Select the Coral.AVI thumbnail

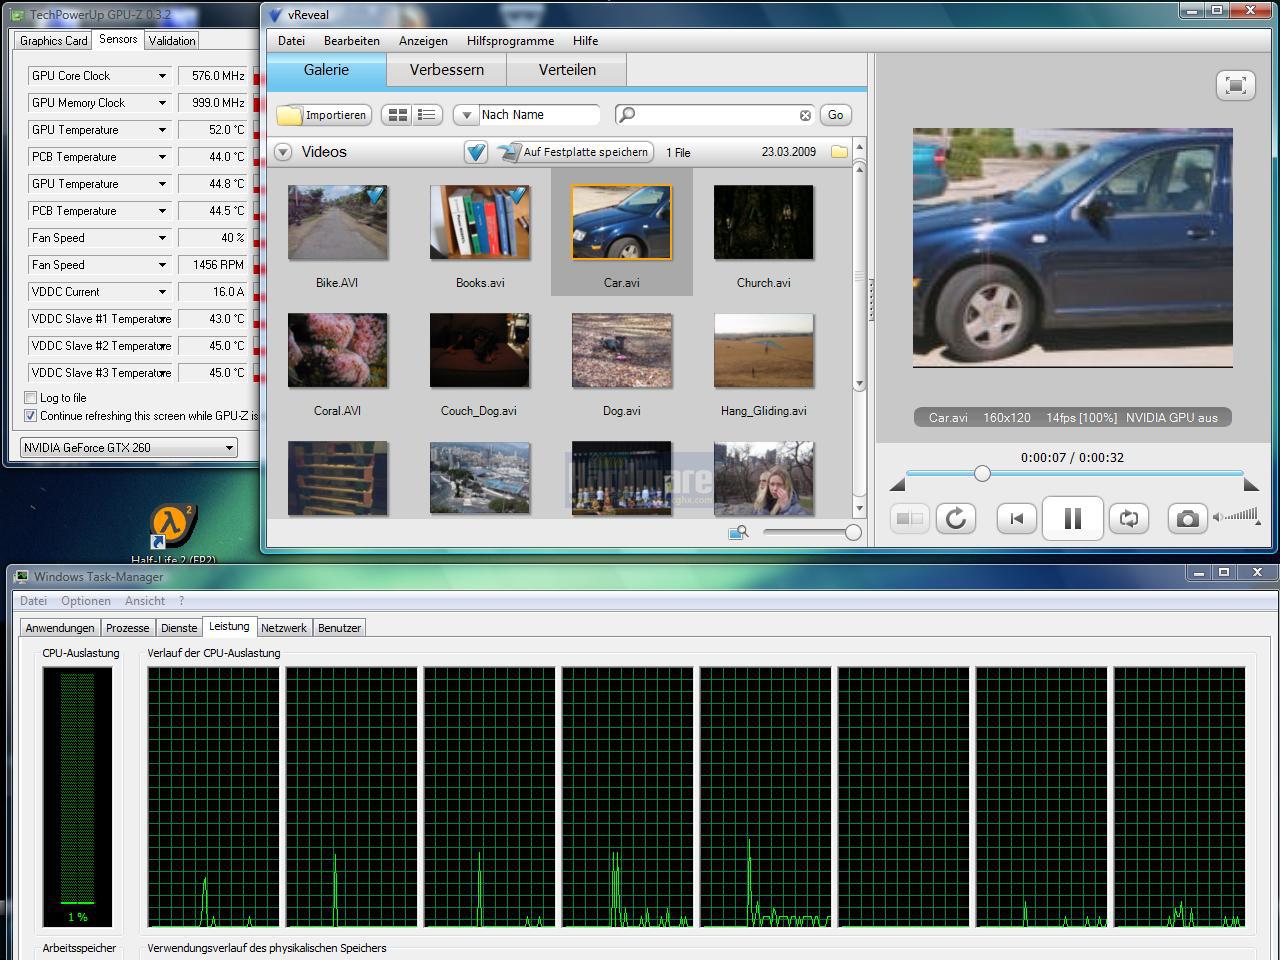(337, 350)
